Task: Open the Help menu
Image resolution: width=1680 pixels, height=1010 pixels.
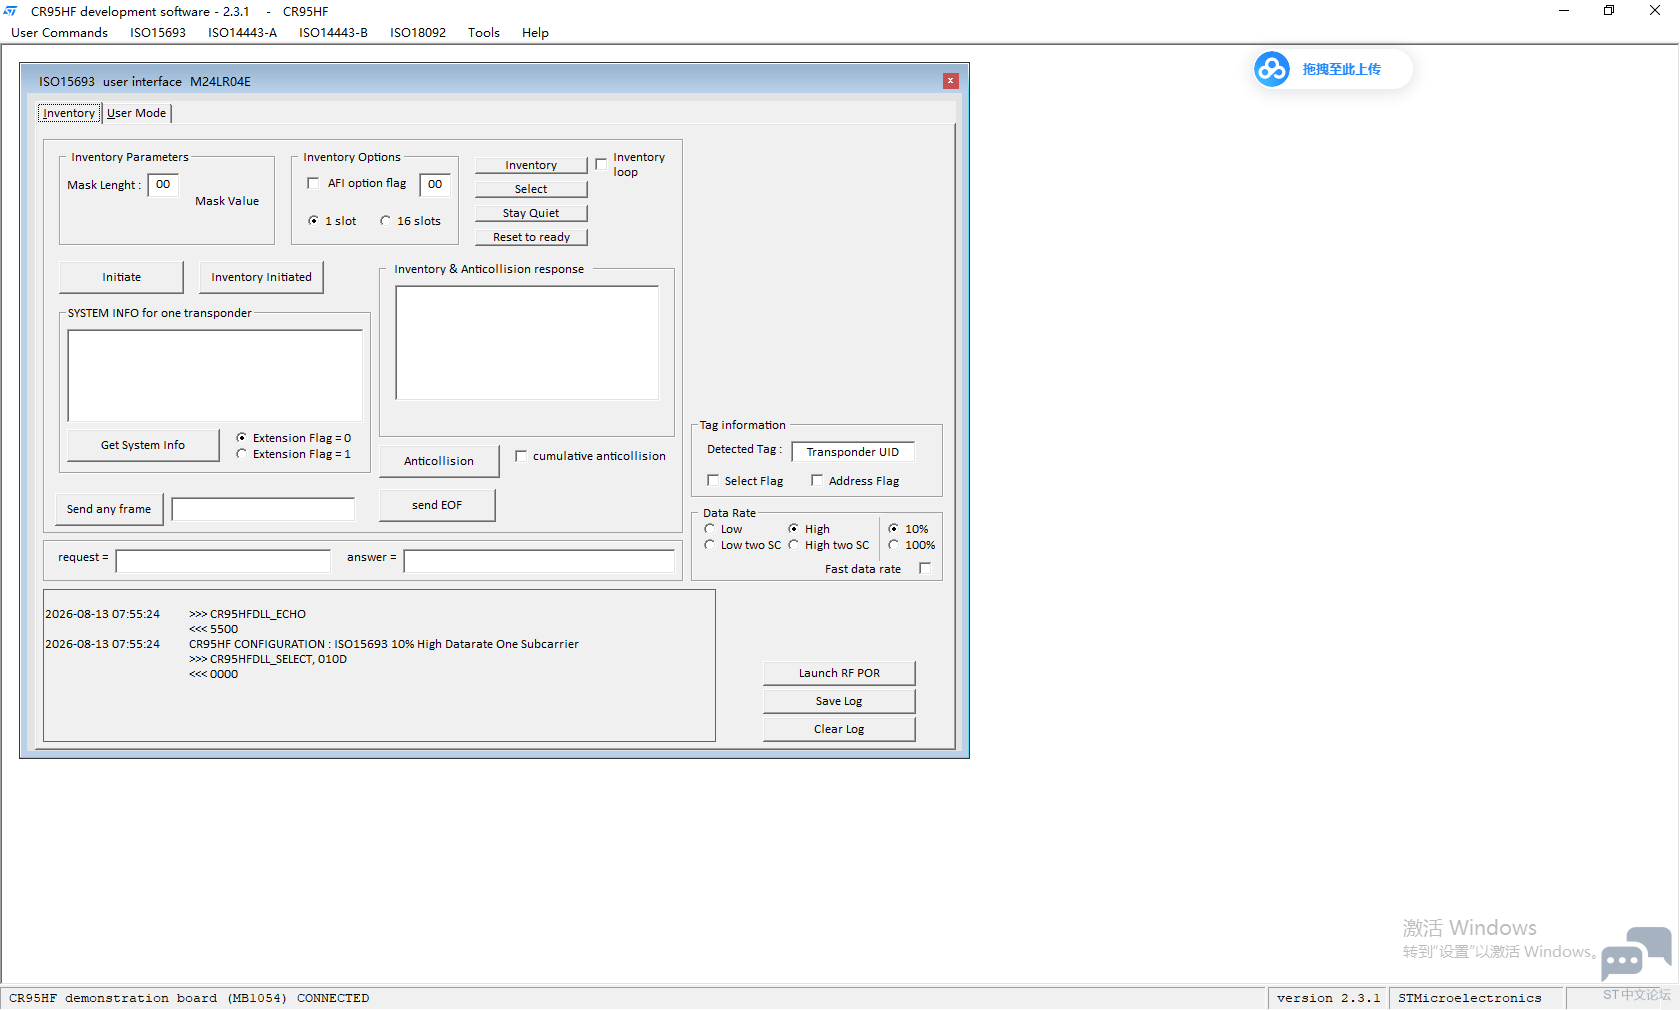Action: click(535, 33)
